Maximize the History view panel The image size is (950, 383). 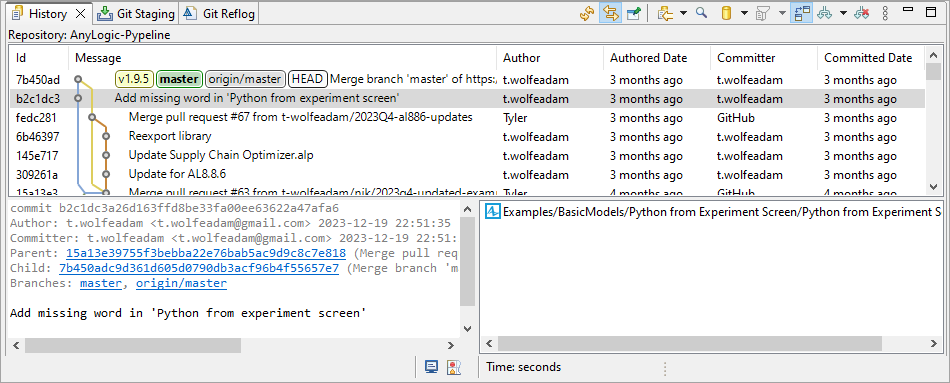click(x=932, y=11)
